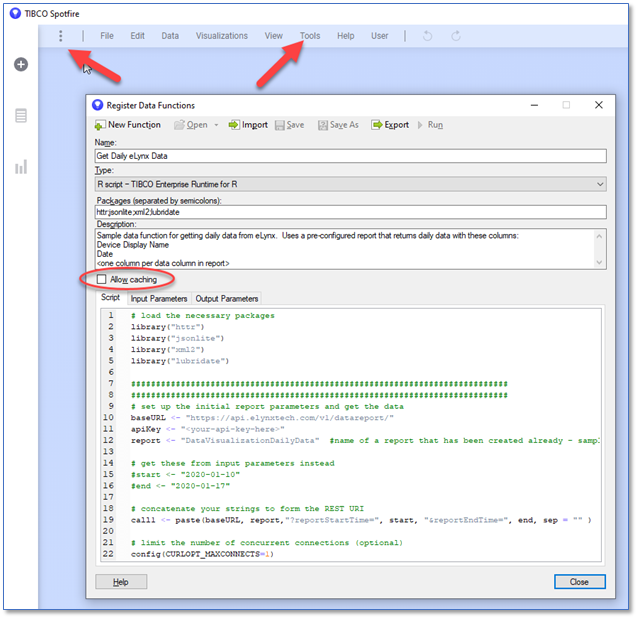Switch to the Script tab

pyautogui.click(x=111, y=297)
